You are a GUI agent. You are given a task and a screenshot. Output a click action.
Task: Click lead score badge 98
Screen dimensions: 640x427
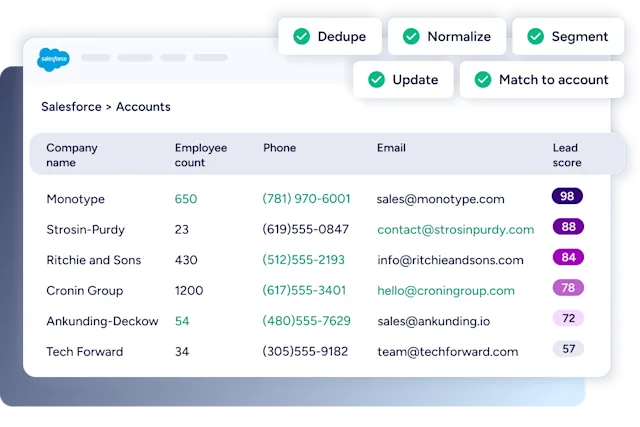click(x=567, y=196)
